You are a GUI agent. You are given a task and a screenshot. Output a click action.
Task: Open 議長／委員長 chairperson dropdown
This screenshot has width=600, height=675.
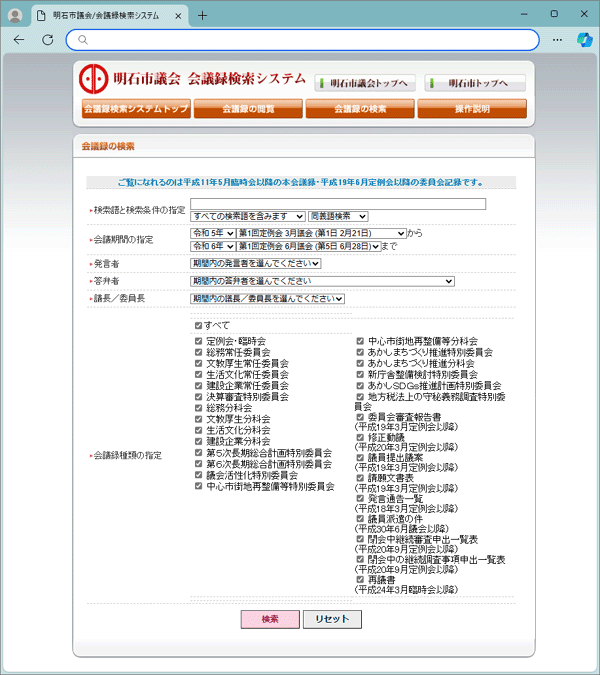coord(267,299)
